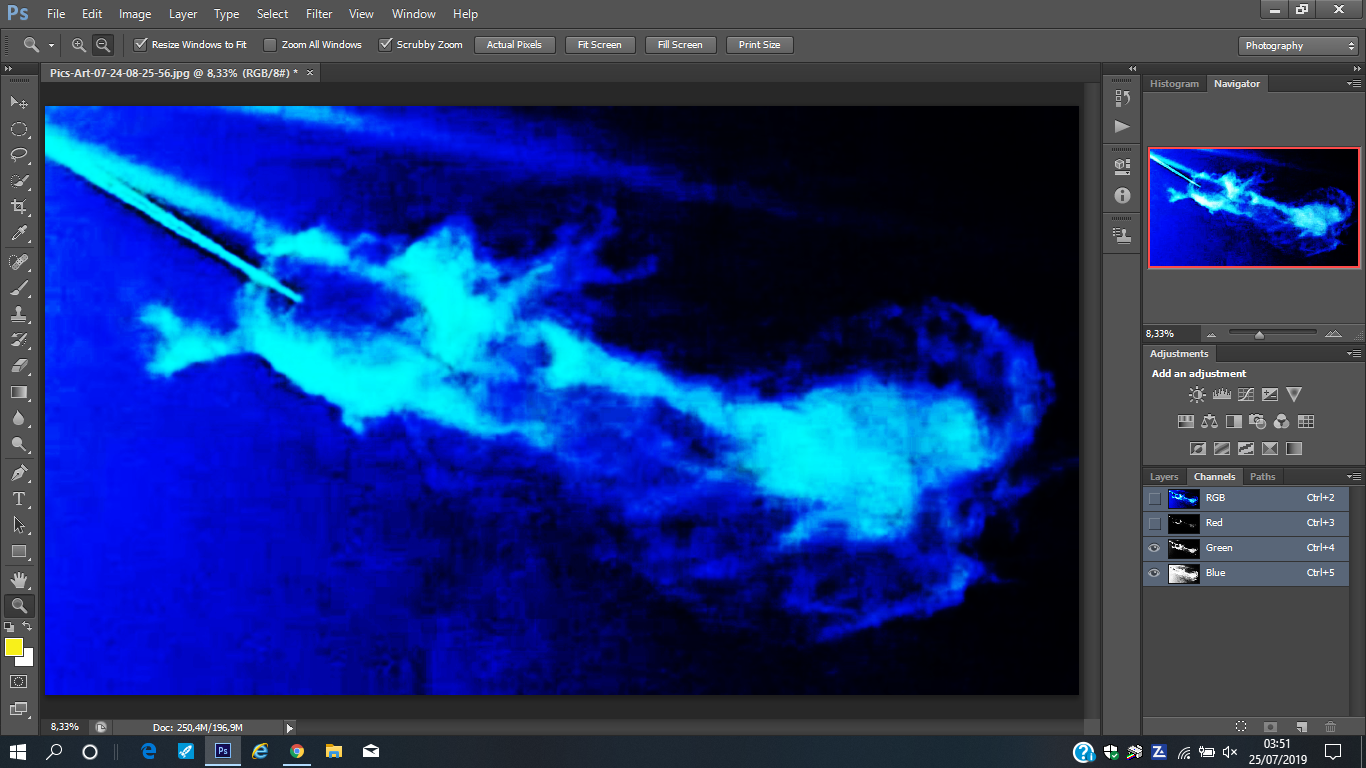Select the Crop tool
The image size is (1366, 768).
click(x=18, y=207)
